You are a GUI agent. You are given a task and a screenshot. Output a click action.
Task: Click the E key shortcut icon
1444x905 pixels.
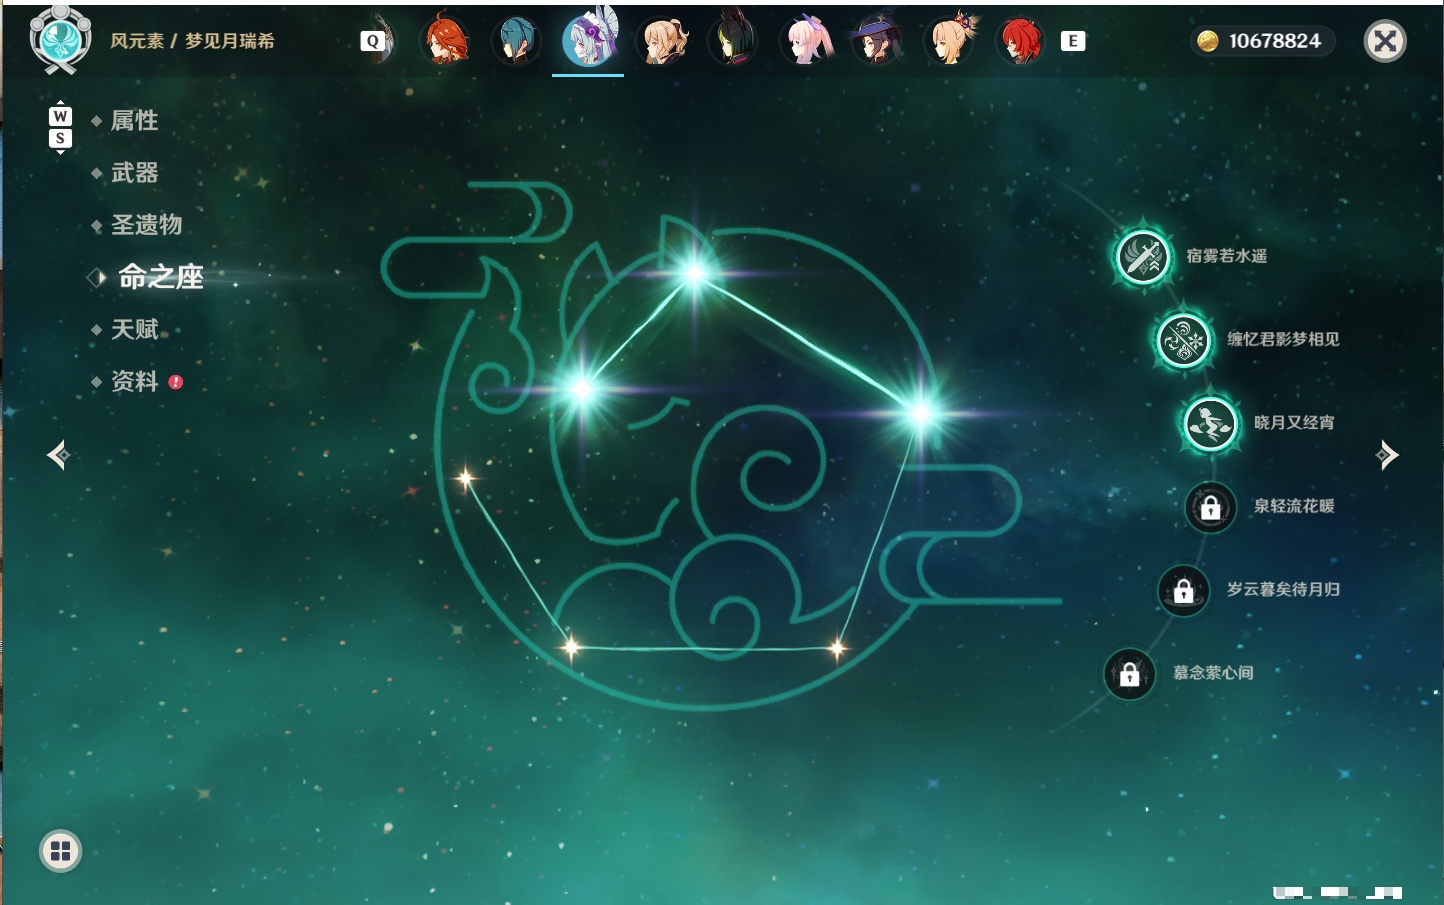pyautogui.click(x=1073, y=41)
